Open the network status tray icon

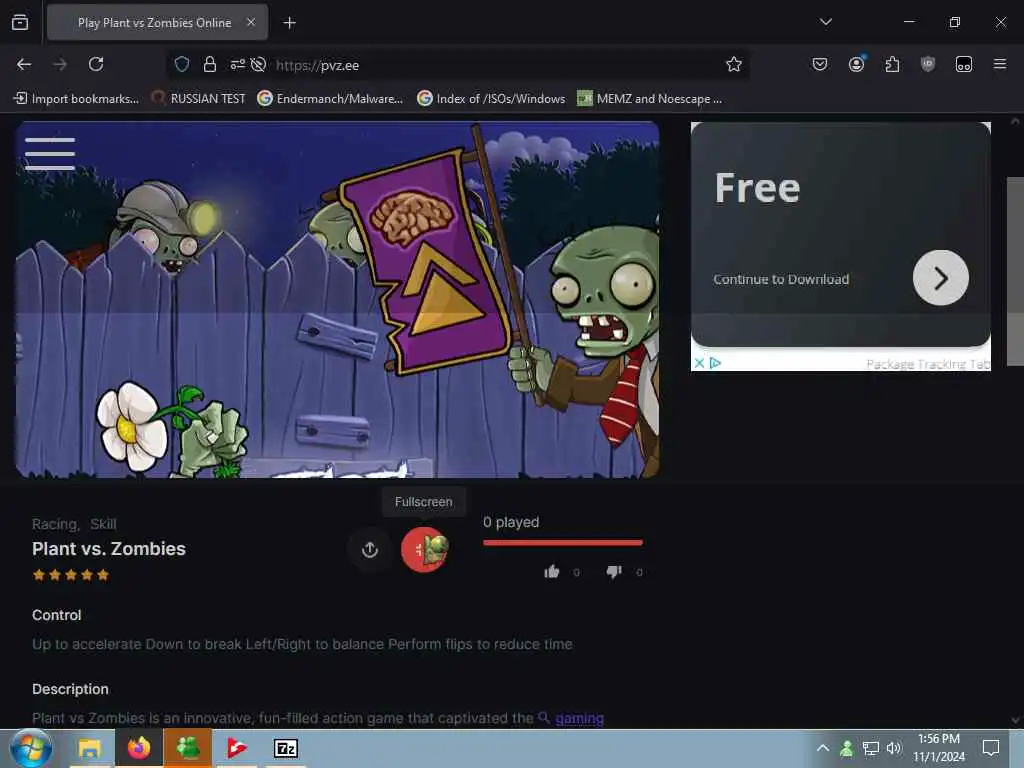tap(870, 748)
